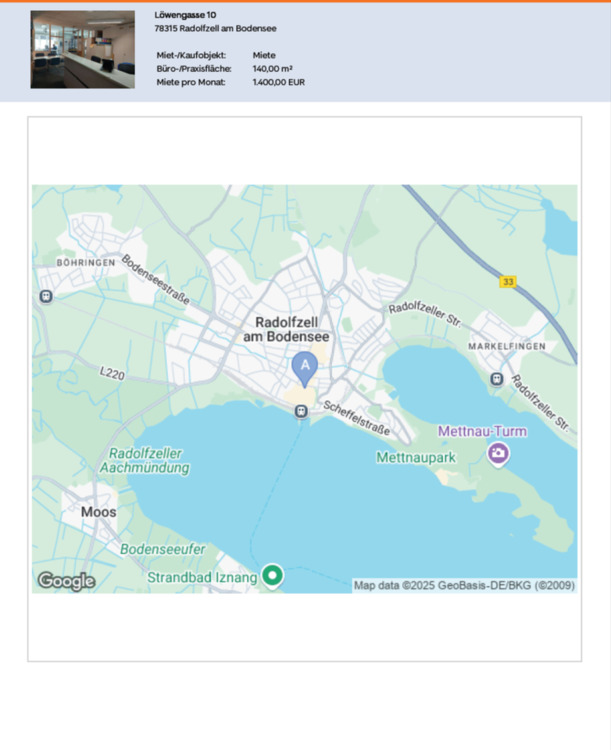Click the Google logo on the map
Screen dimensions: 611x750
tap(66, 581)
